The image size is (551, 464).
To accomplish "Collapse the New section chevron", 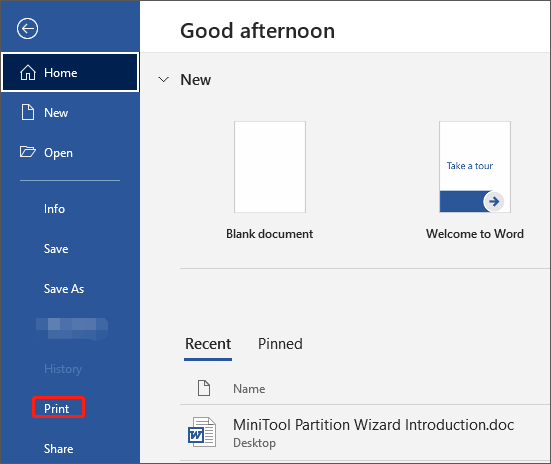I will 163,79.
